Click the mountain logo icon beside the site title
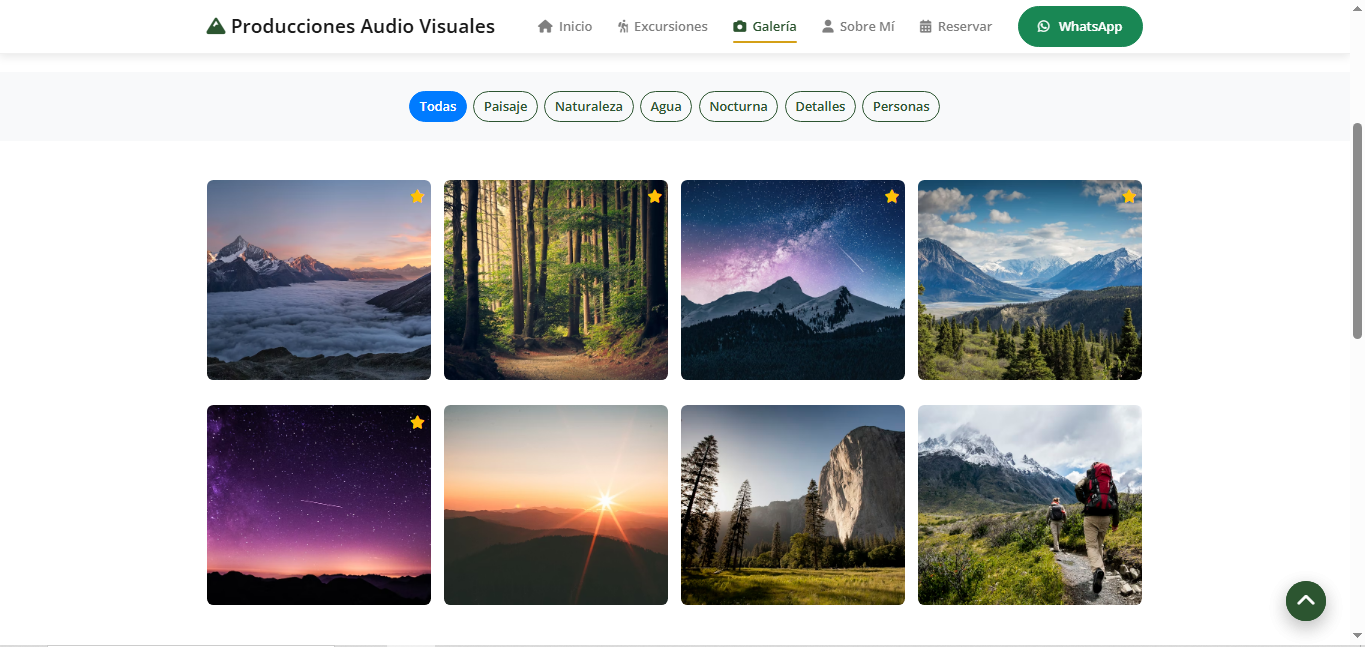The height and width of the screenshot is (647, 1365). pos(216,27)
